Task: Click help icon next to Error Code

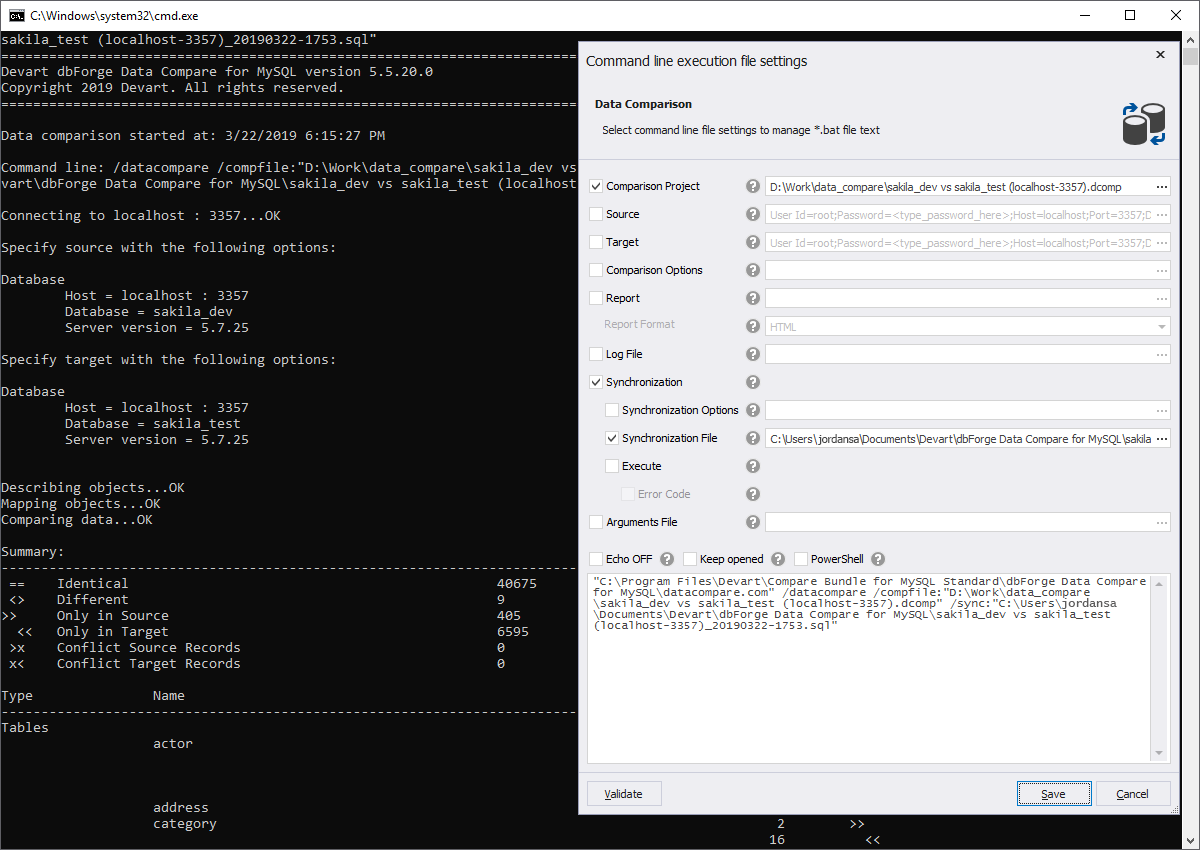Action: point(753,494)
